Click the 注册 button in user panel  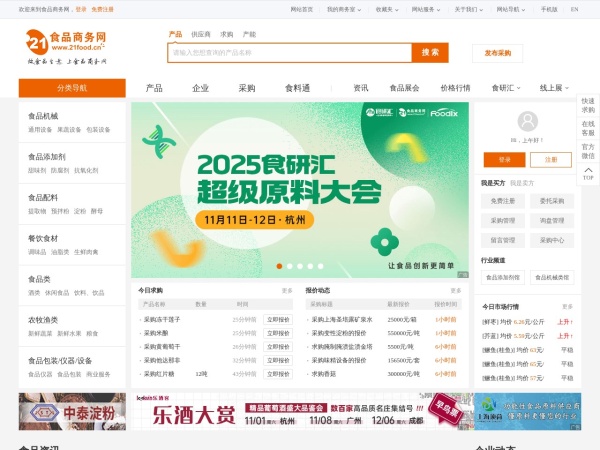point(551,160)
